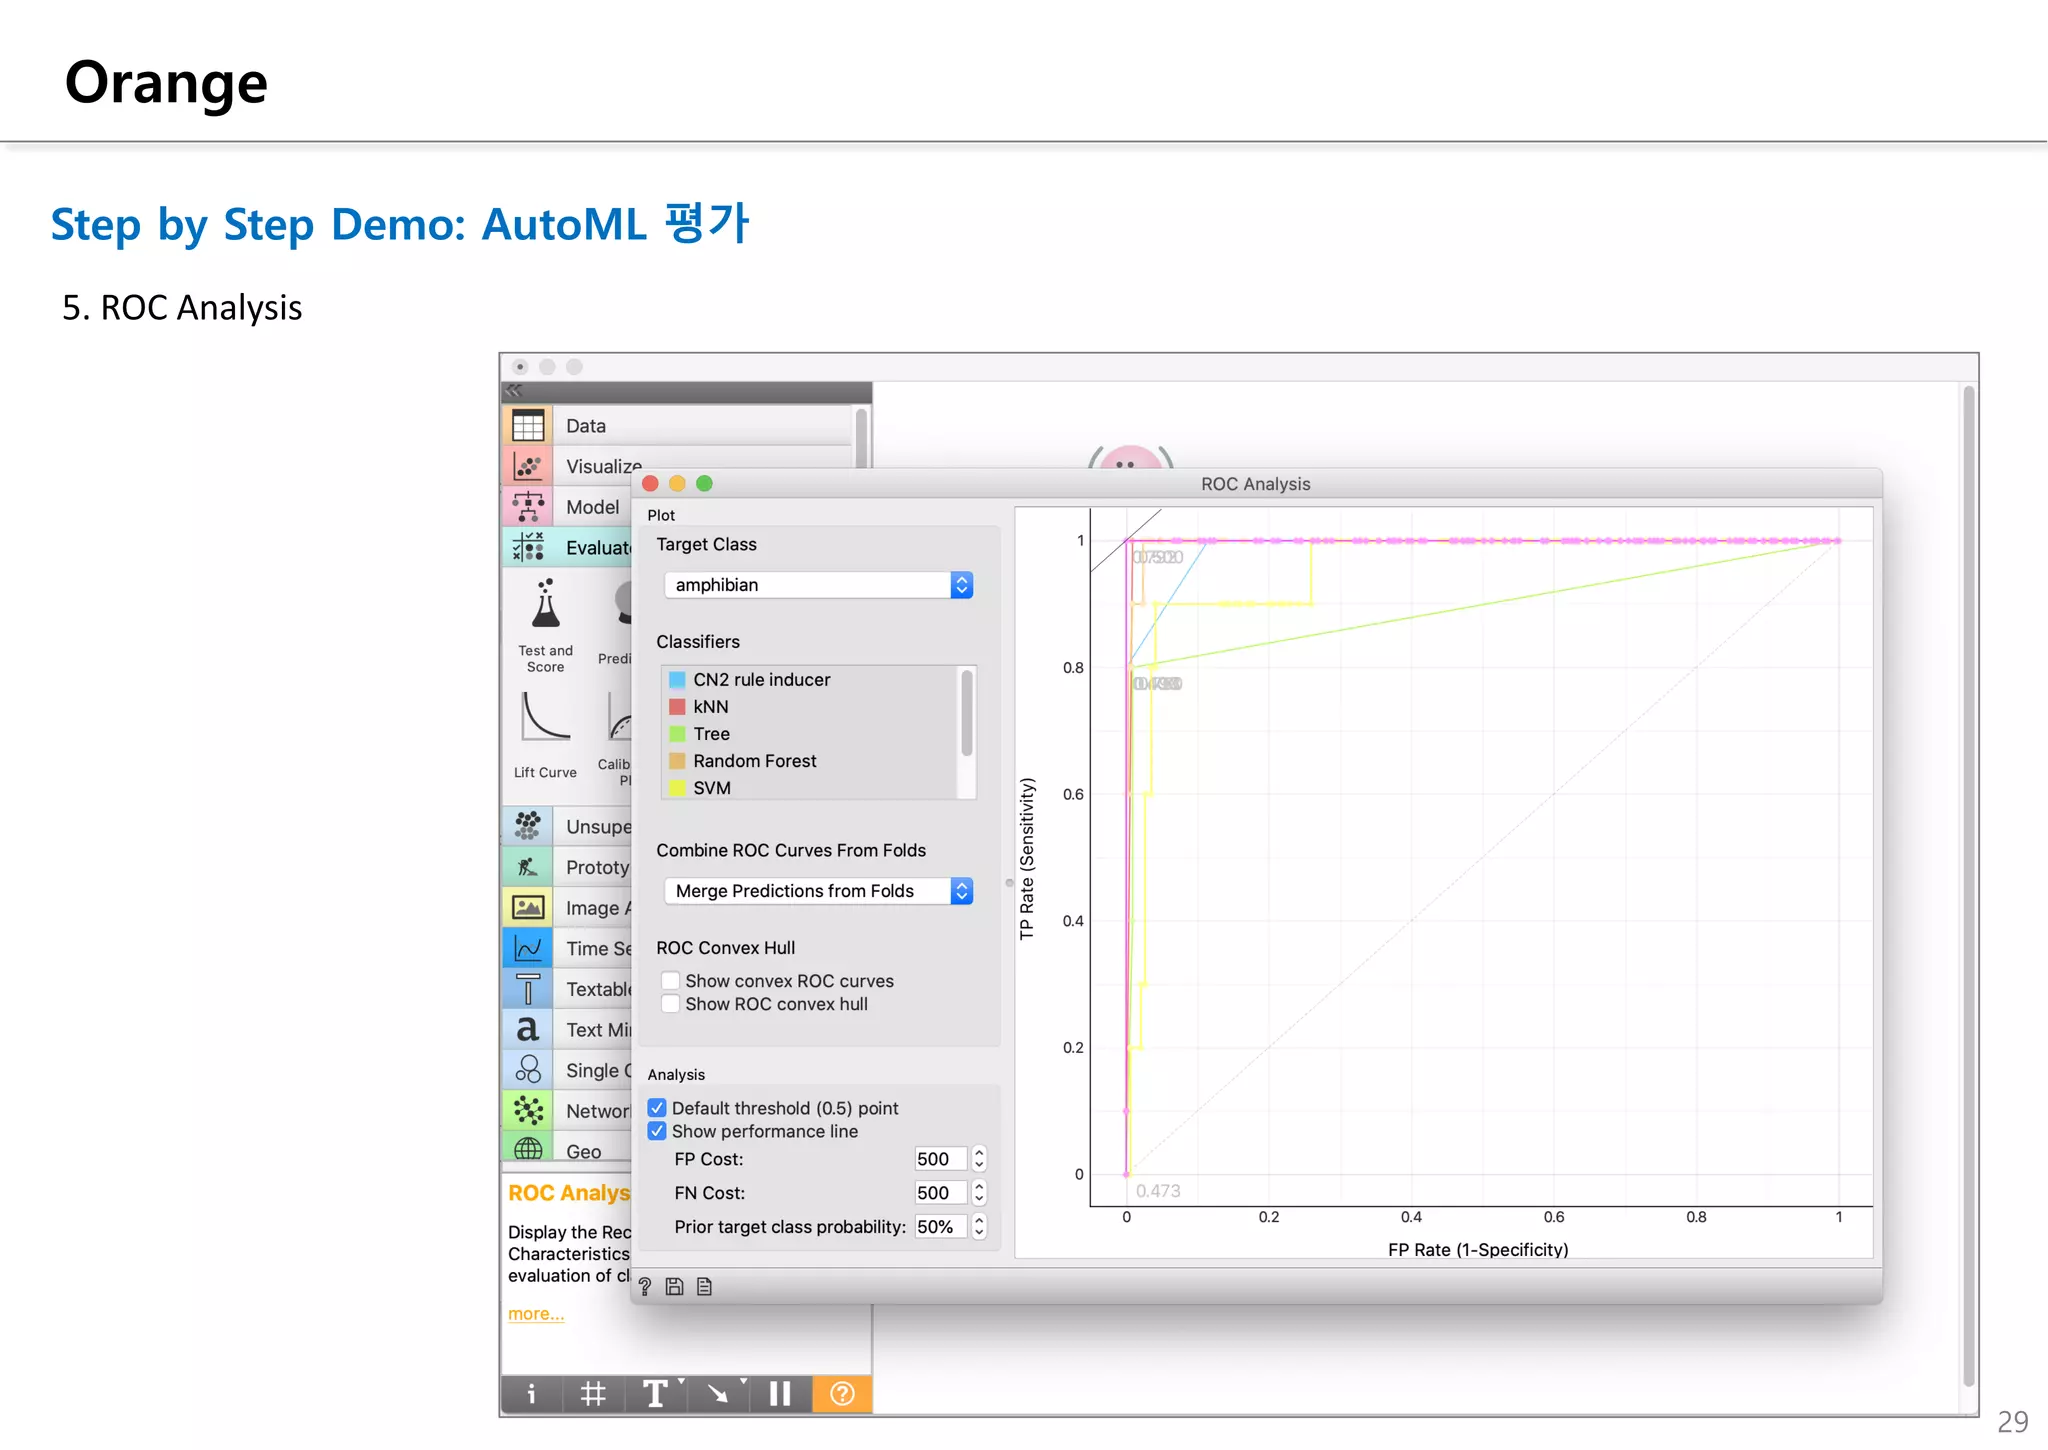
Task: Uncheck Default threshold (0.5) point
Action: coord(657,1108)
